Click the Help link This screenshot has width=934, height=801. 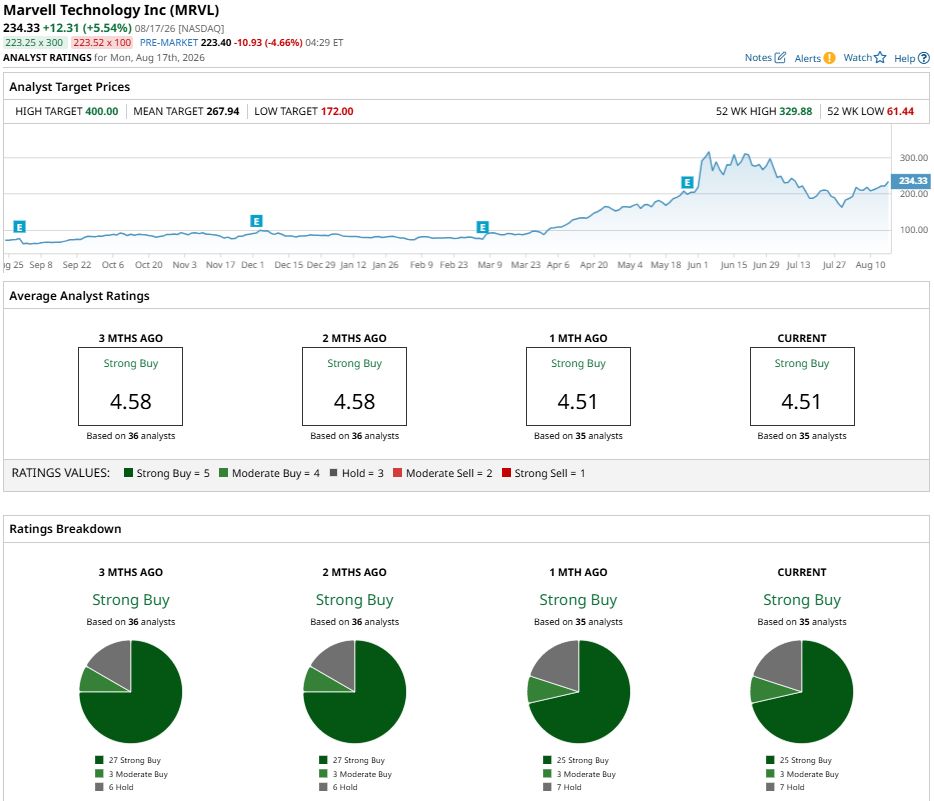[904, 58]
